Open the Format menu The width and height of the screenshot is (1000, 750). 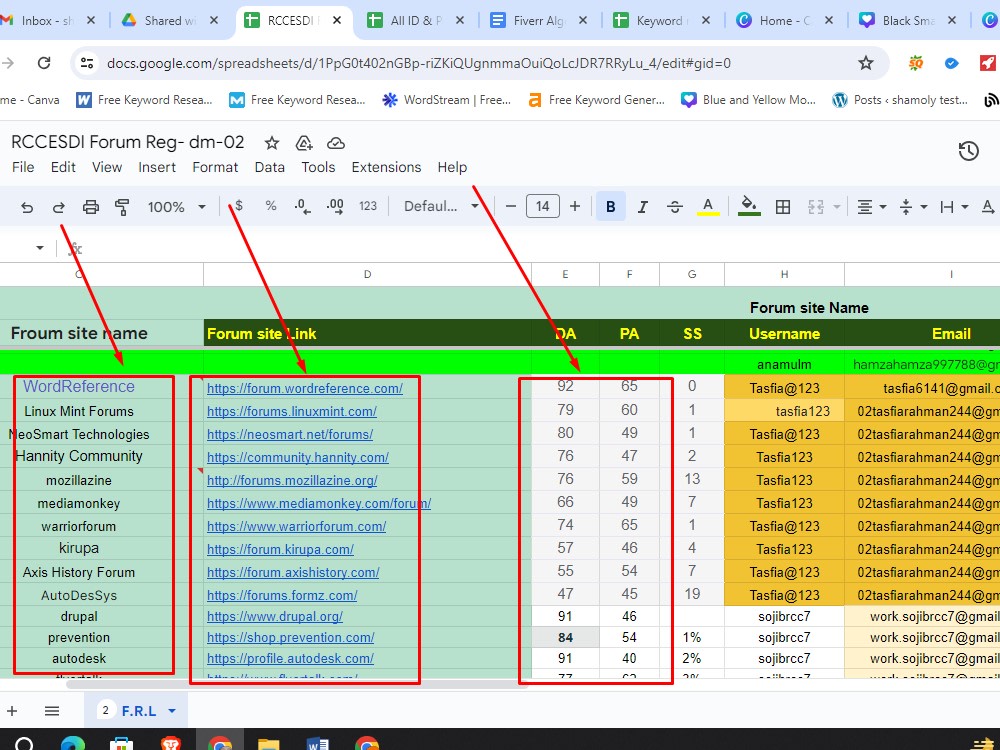tap(215, 167)
